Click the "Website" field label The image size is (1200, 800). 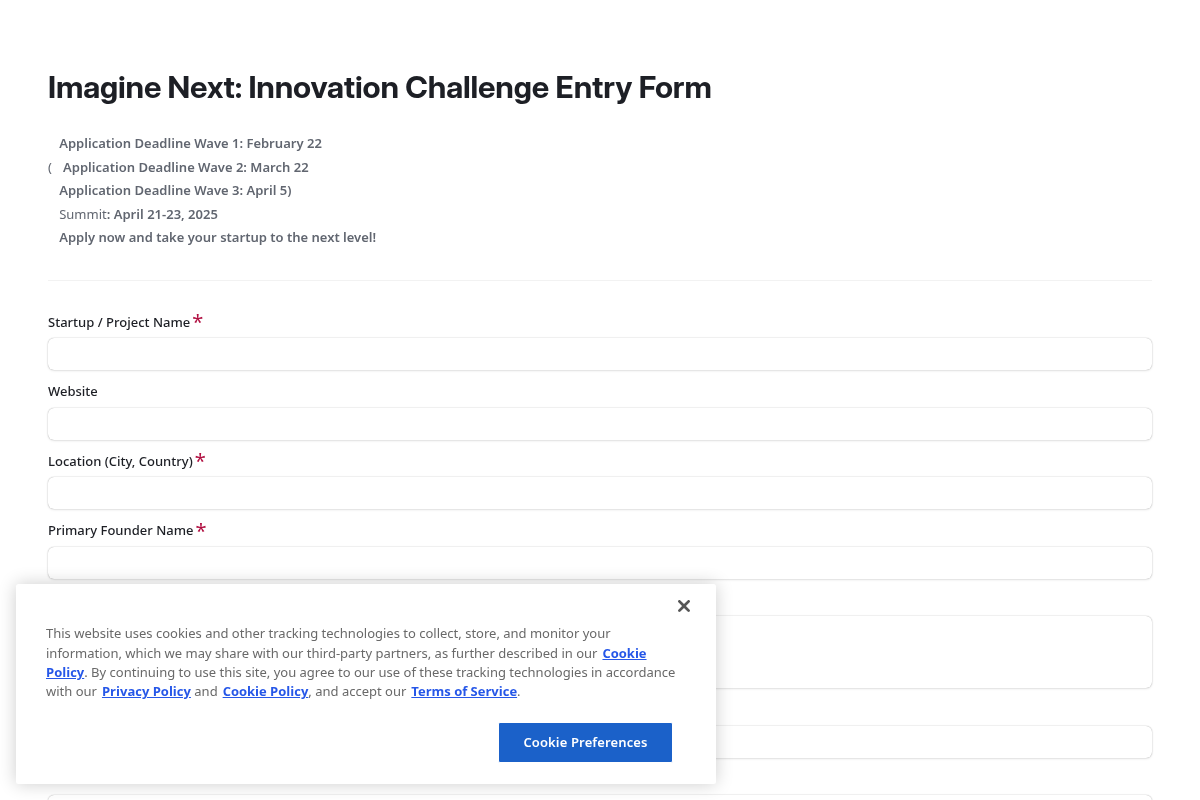pos(73,392)
